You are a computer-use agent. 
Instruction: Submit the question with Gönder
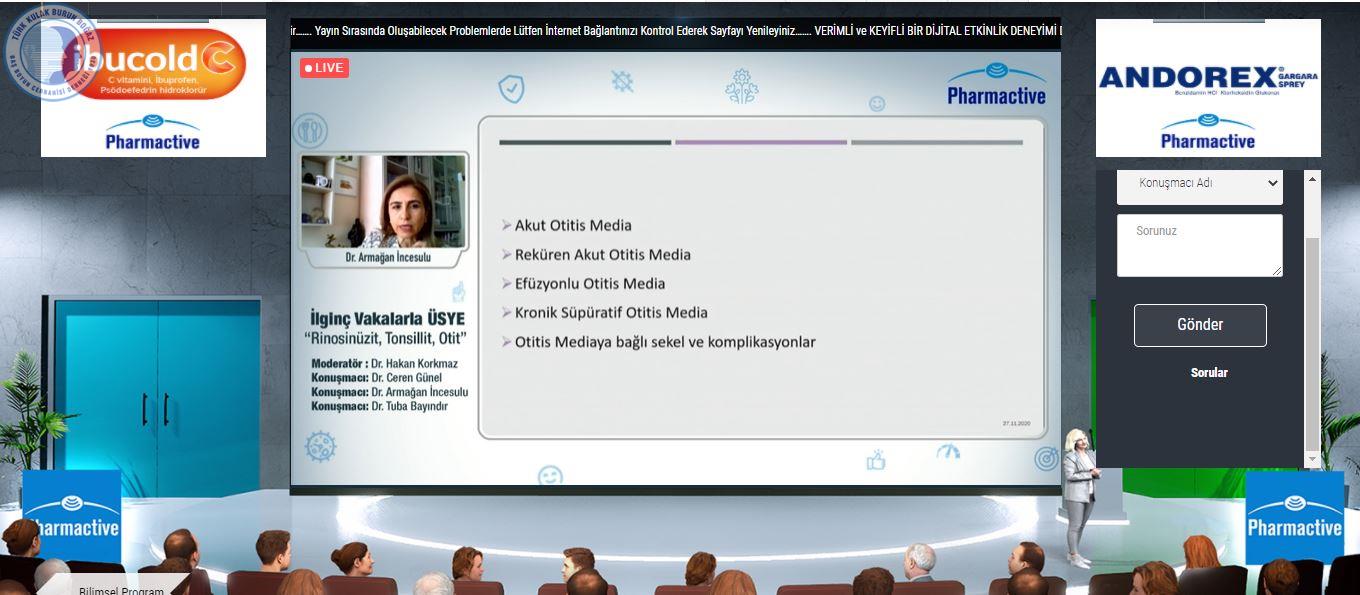(1200, 325)
